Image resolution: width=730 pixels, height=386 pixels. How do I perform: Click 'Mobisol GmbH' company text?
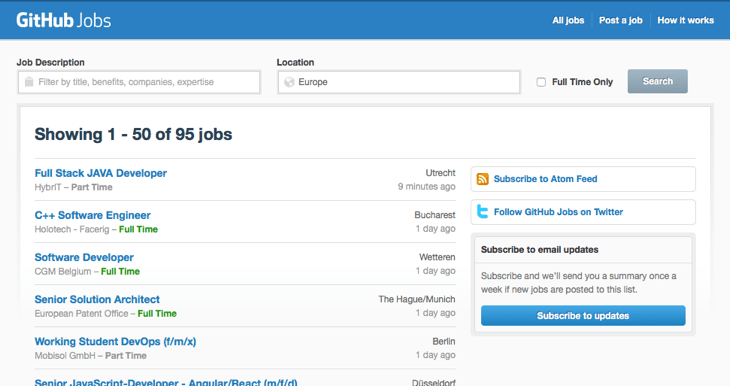tap(65, 355)
